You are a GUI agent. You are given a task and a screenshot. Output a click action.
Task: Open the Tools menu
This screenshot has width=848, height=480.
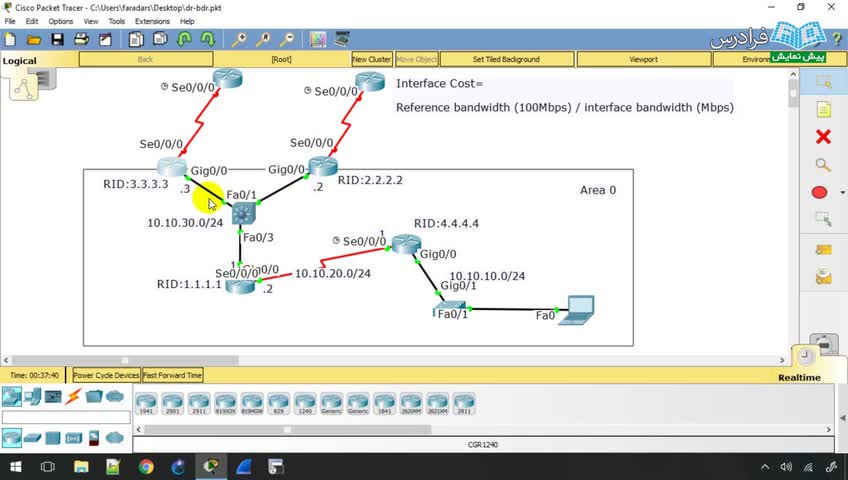point(116,21)
